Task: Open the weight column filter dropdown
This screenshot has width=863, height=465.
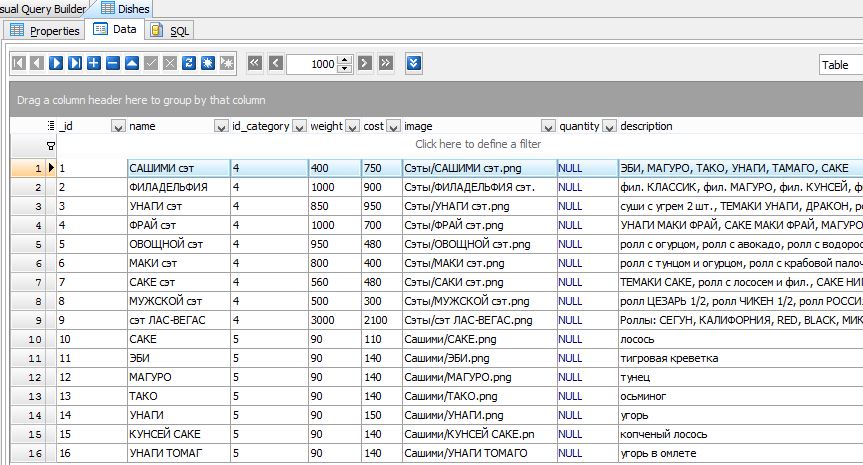Action: click(353, 127)
